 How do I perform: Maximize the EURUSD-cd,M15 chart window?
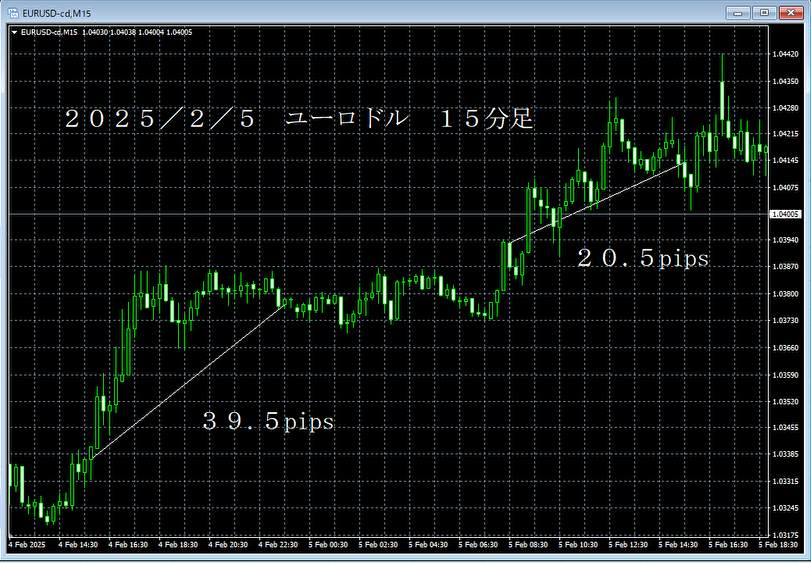point(765,12)
